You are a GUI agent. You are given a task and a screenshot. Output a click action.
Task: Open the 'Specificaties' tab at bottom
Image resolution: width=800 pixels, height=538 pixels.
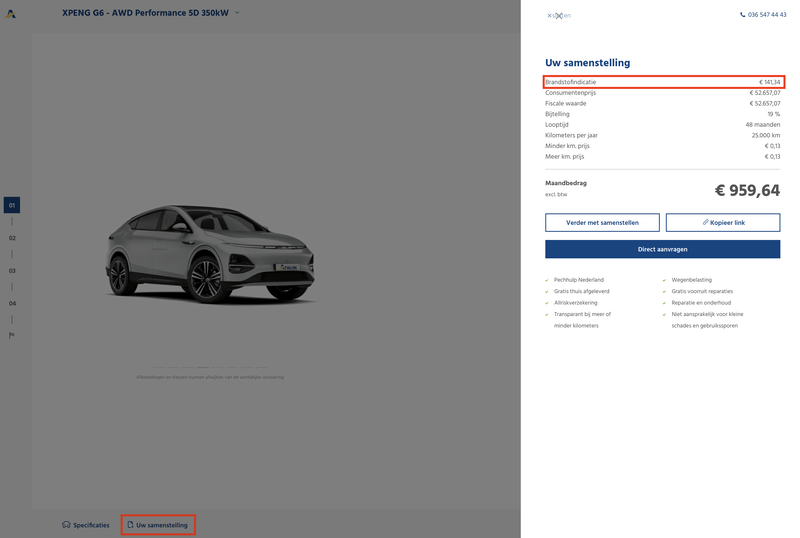[86, 525]
